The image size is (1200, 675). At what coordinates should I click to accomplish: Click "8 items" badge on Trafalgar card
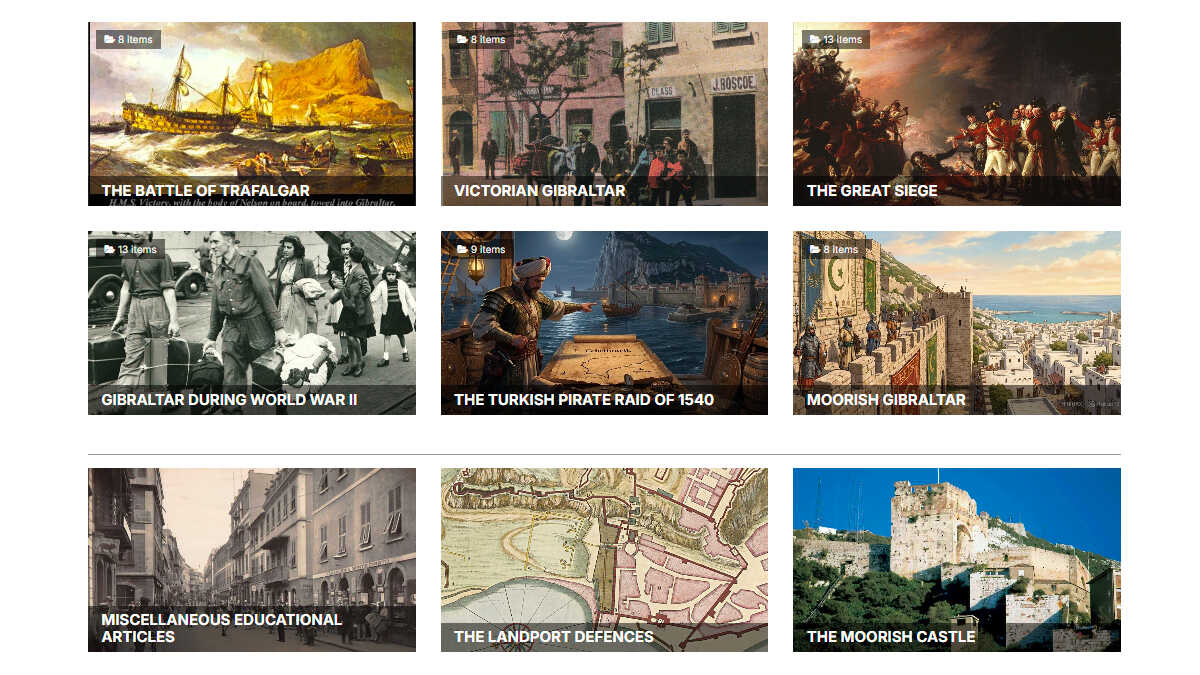click(x=128, y=40)
